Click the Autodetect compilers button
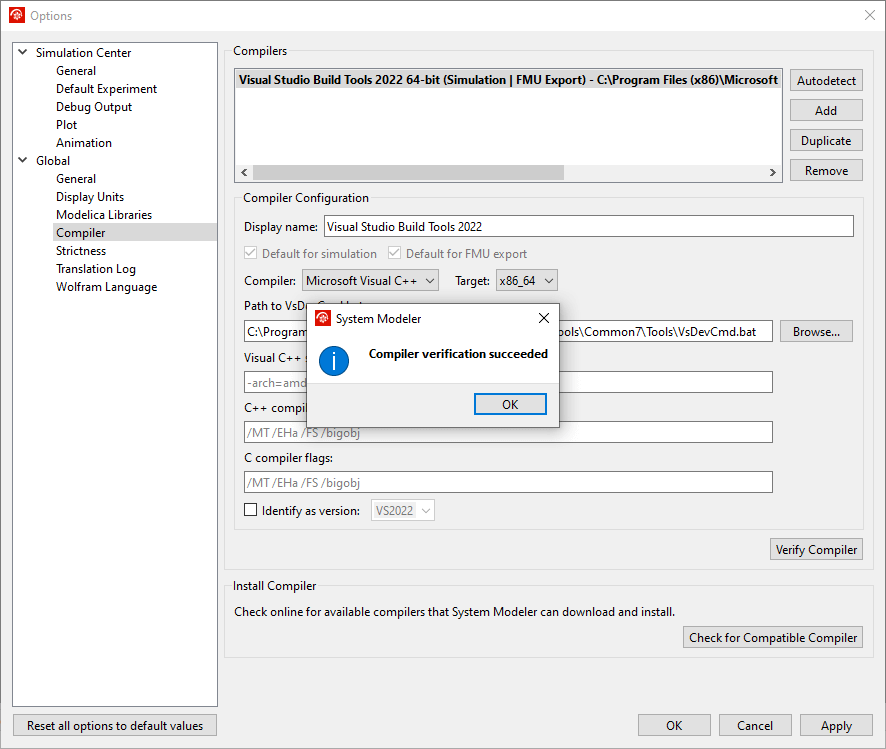This screenshot has height=749, width=886. tap(826, 81)
